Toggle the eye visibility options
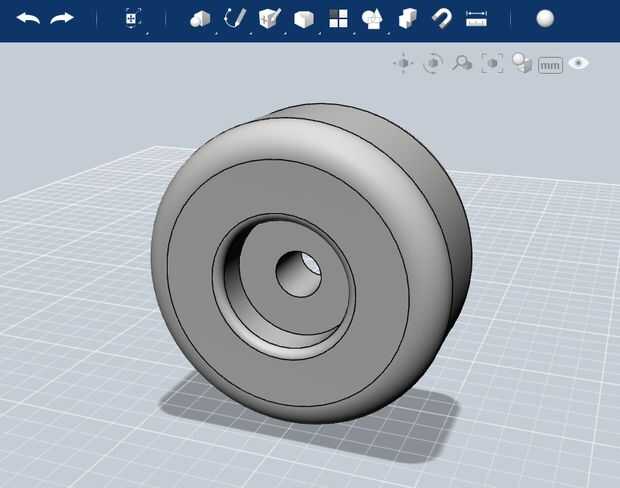 (578, 63)
